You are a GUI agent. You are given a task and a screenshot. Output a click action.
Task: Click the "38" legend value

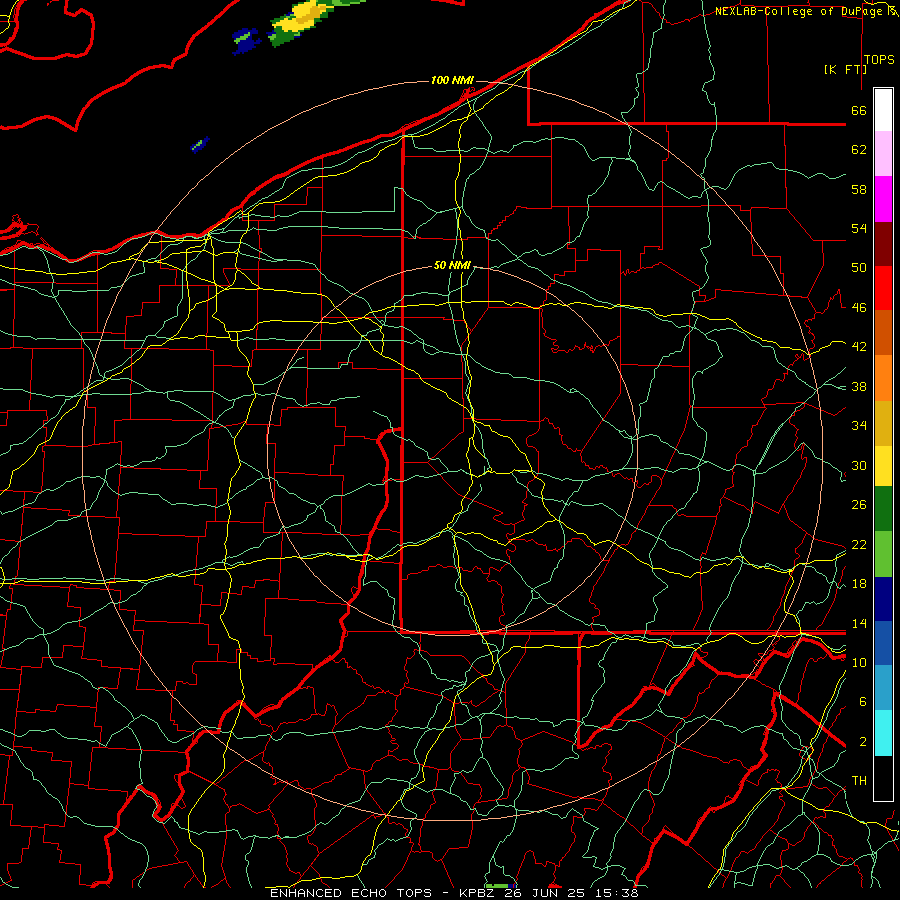pyautogui.click(x=859, y=387)
